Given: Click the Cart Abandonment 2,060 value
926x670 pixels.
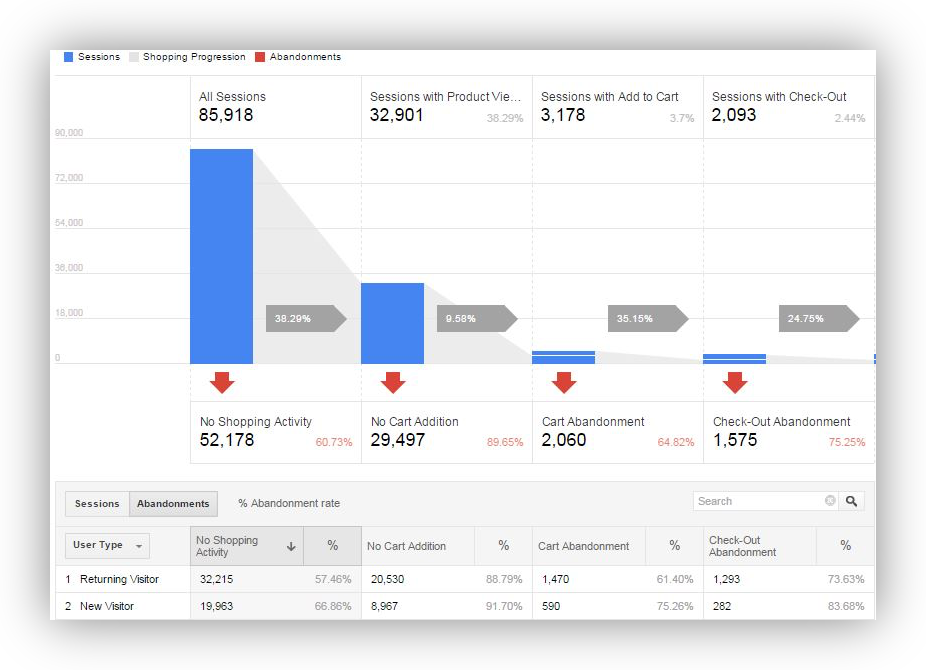Looking at the screenshot, I should coord(564,440).
